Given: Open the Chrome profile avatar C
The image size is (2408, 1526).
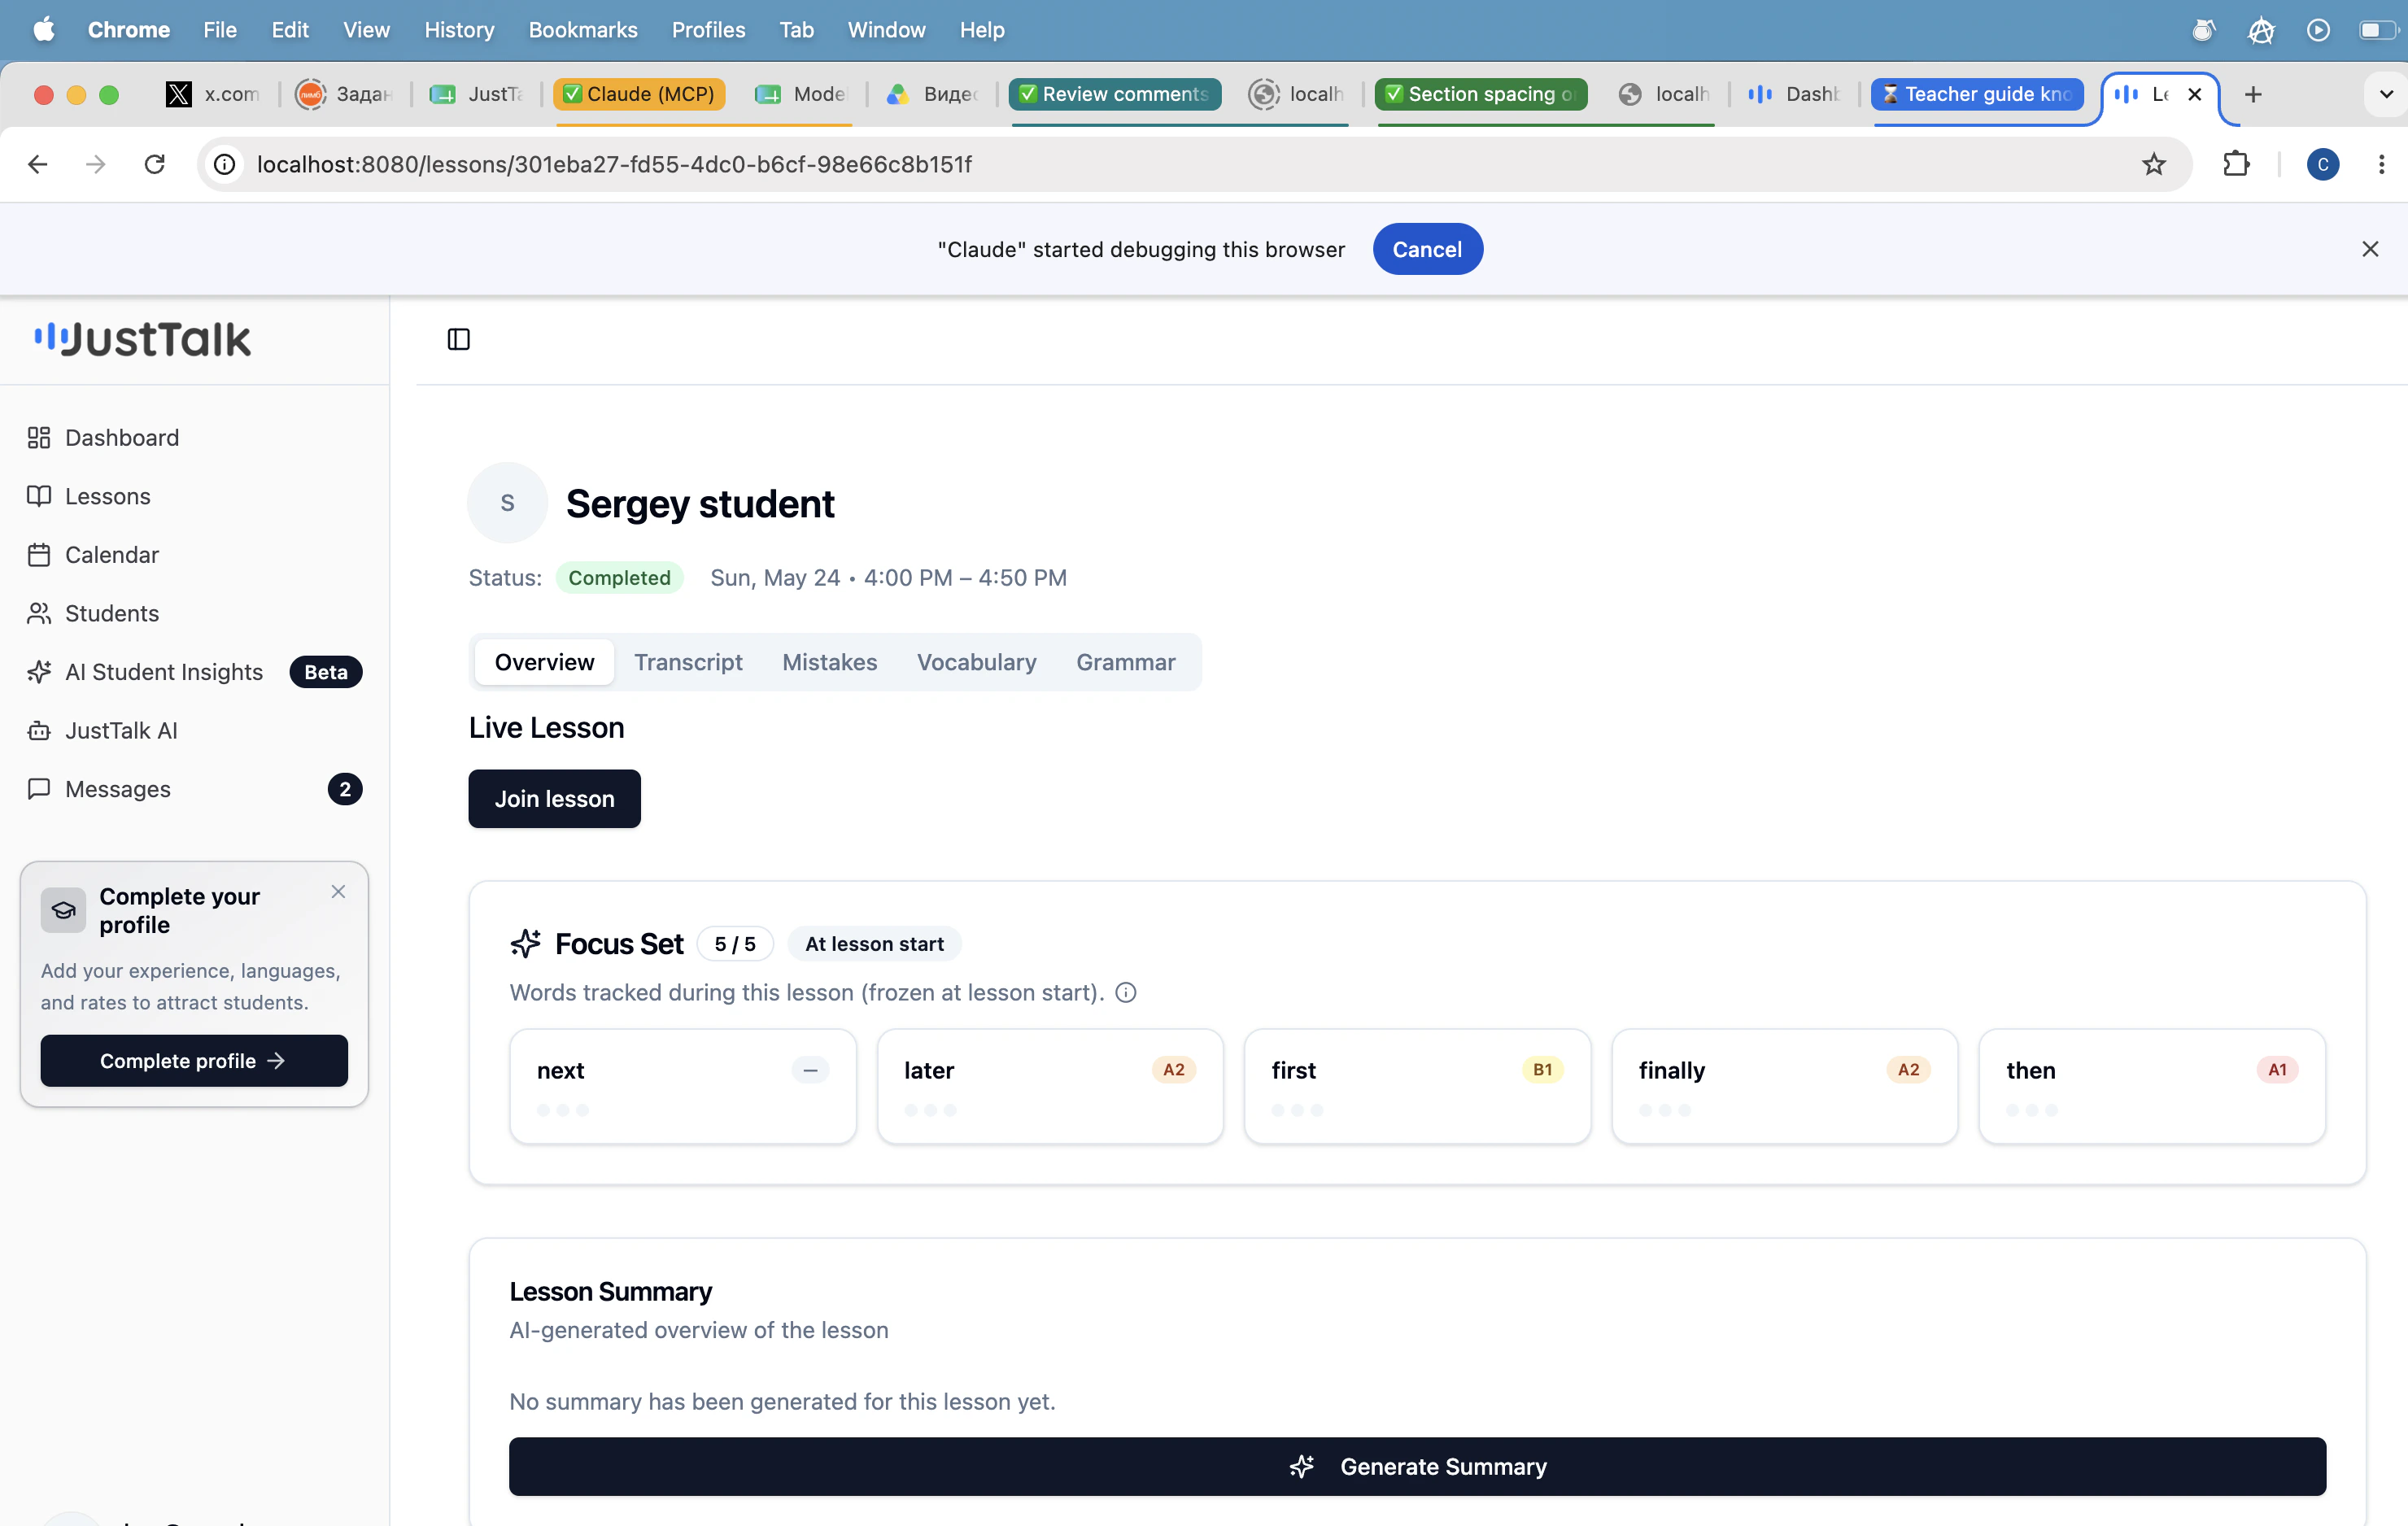Looking at the screenshot, I should (x=2322, y=164).
